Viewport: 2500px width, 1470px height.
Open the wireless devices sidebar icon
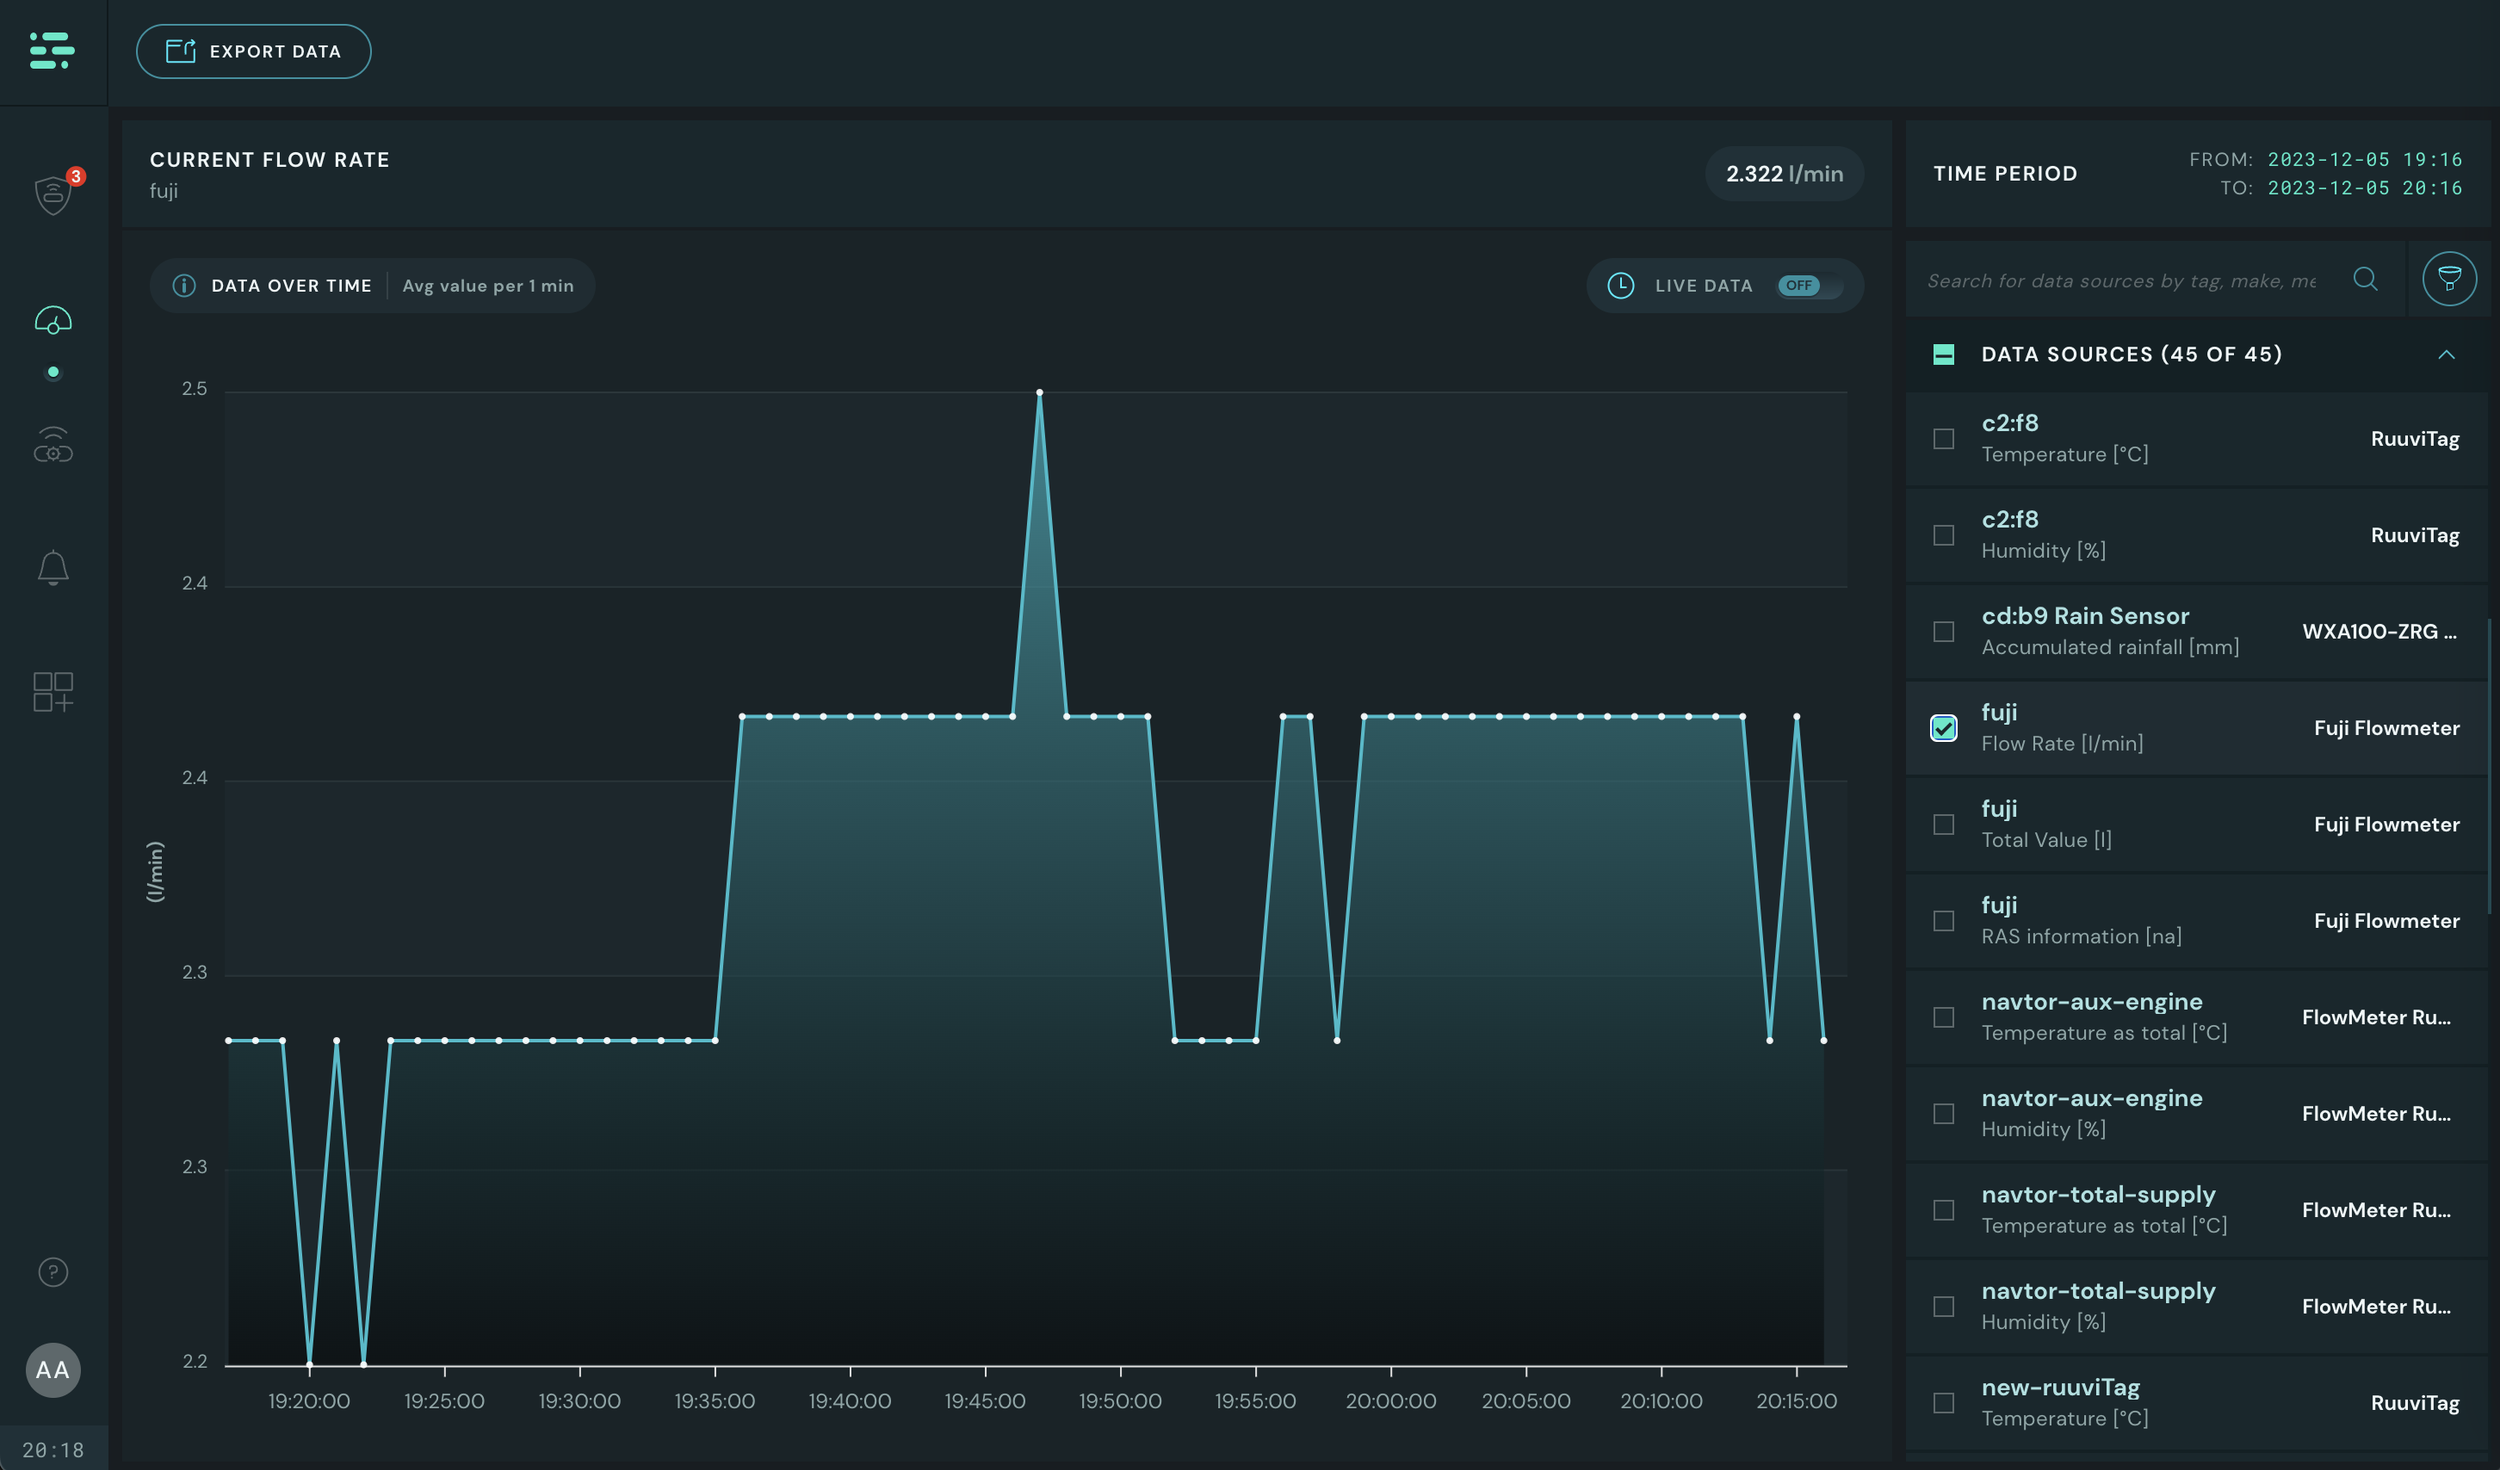pyautogui.click(x=53, y=445)
